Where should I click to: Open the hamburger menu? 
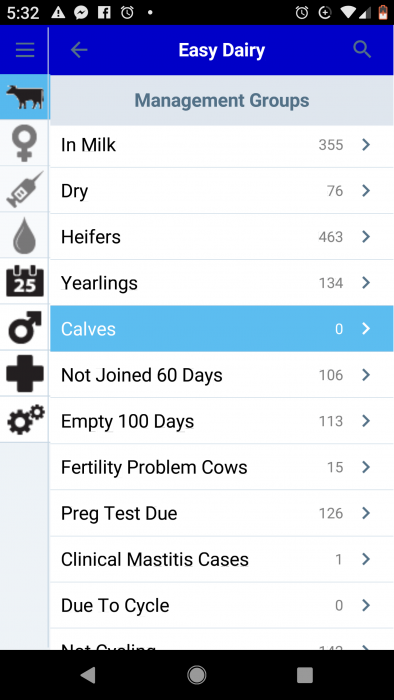25,50
